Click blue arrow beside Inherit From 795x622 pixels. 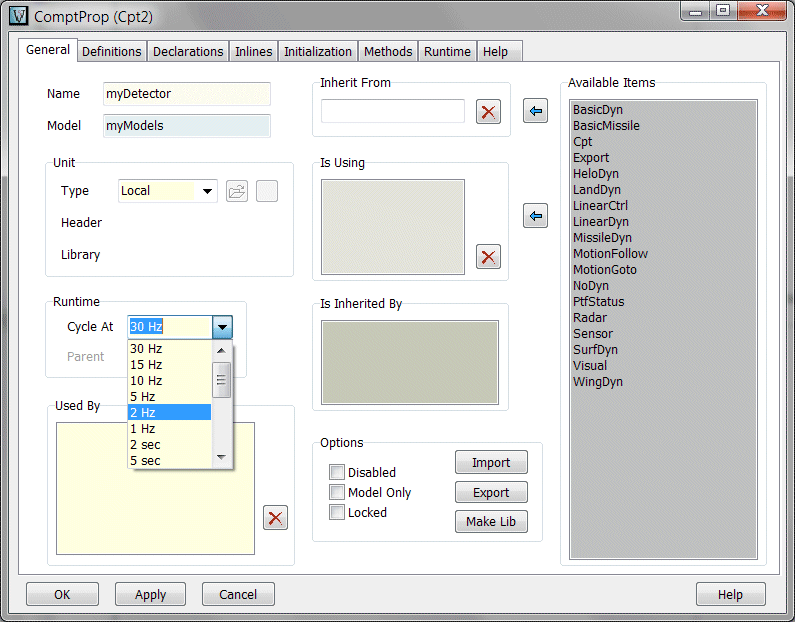[x=536, y=111]
